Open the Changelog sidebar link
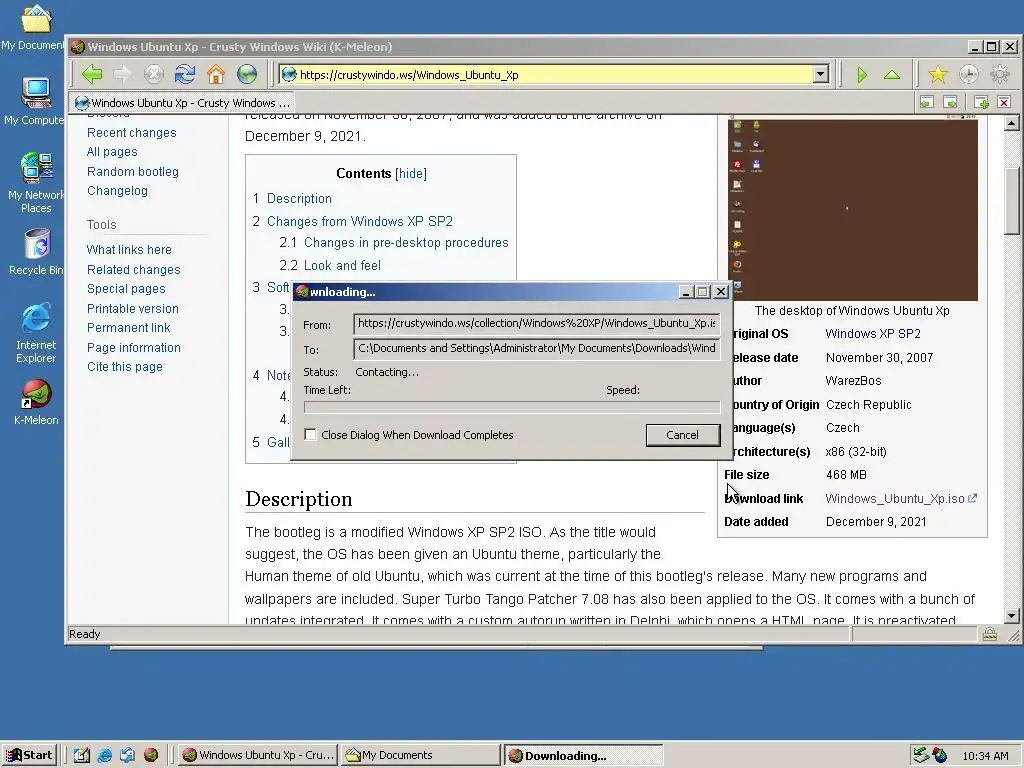Screen dimensions: 1024x768 point(117,191)
